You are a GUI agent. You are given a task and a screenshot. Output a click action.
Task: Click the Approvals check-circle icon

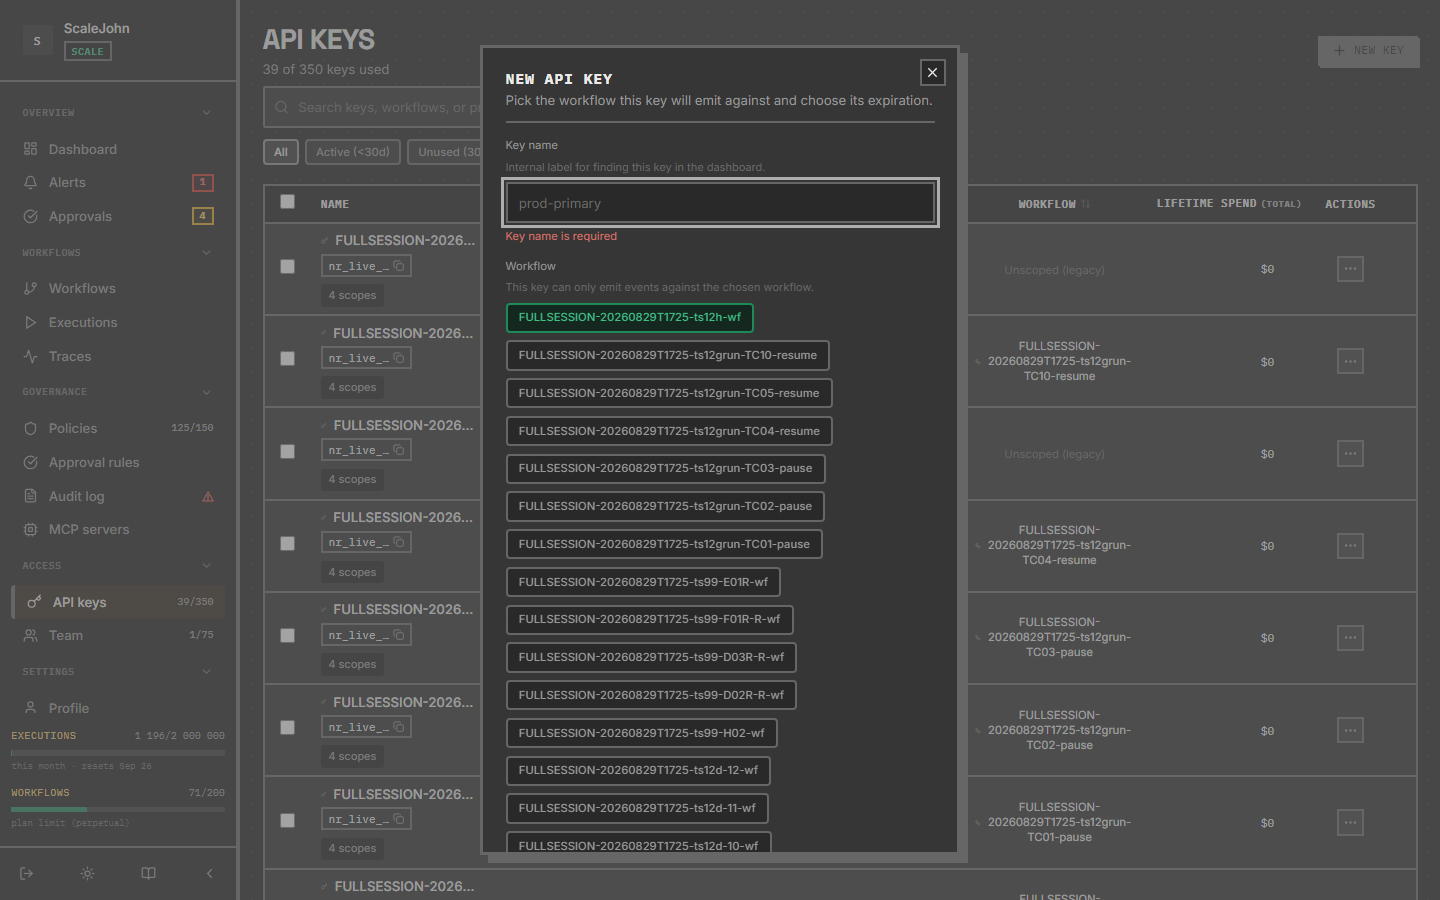[x=30, y=216]
